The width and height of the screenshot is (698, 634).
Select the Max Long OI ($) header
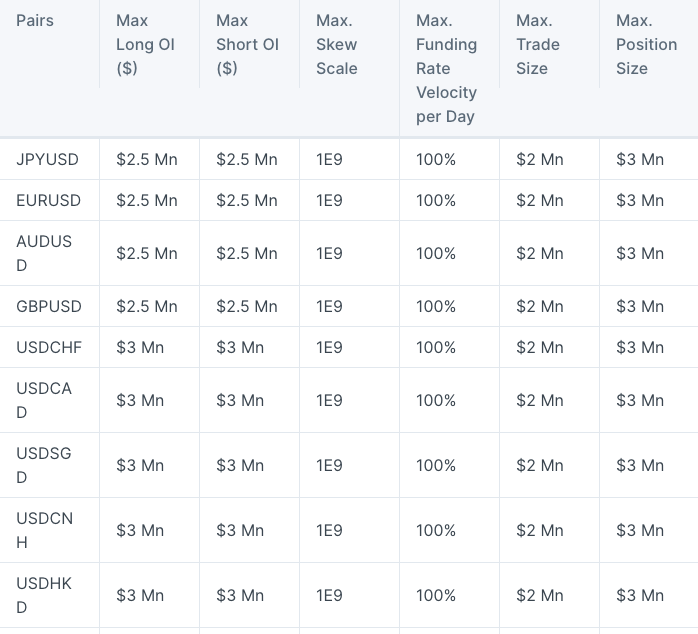(145, 45)
